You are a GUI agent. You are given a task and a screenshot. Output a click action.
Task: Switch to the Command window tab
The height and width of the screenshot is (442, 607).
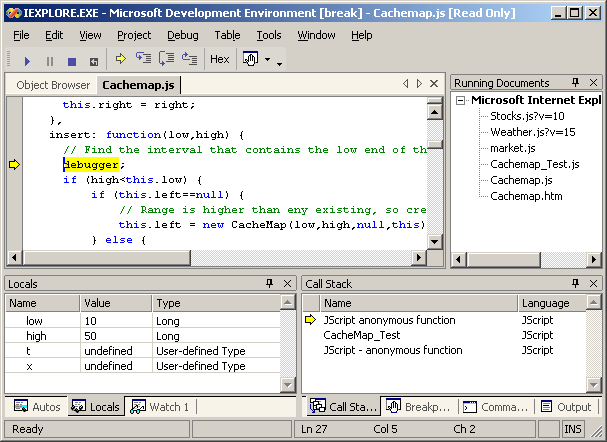[496, 407]
